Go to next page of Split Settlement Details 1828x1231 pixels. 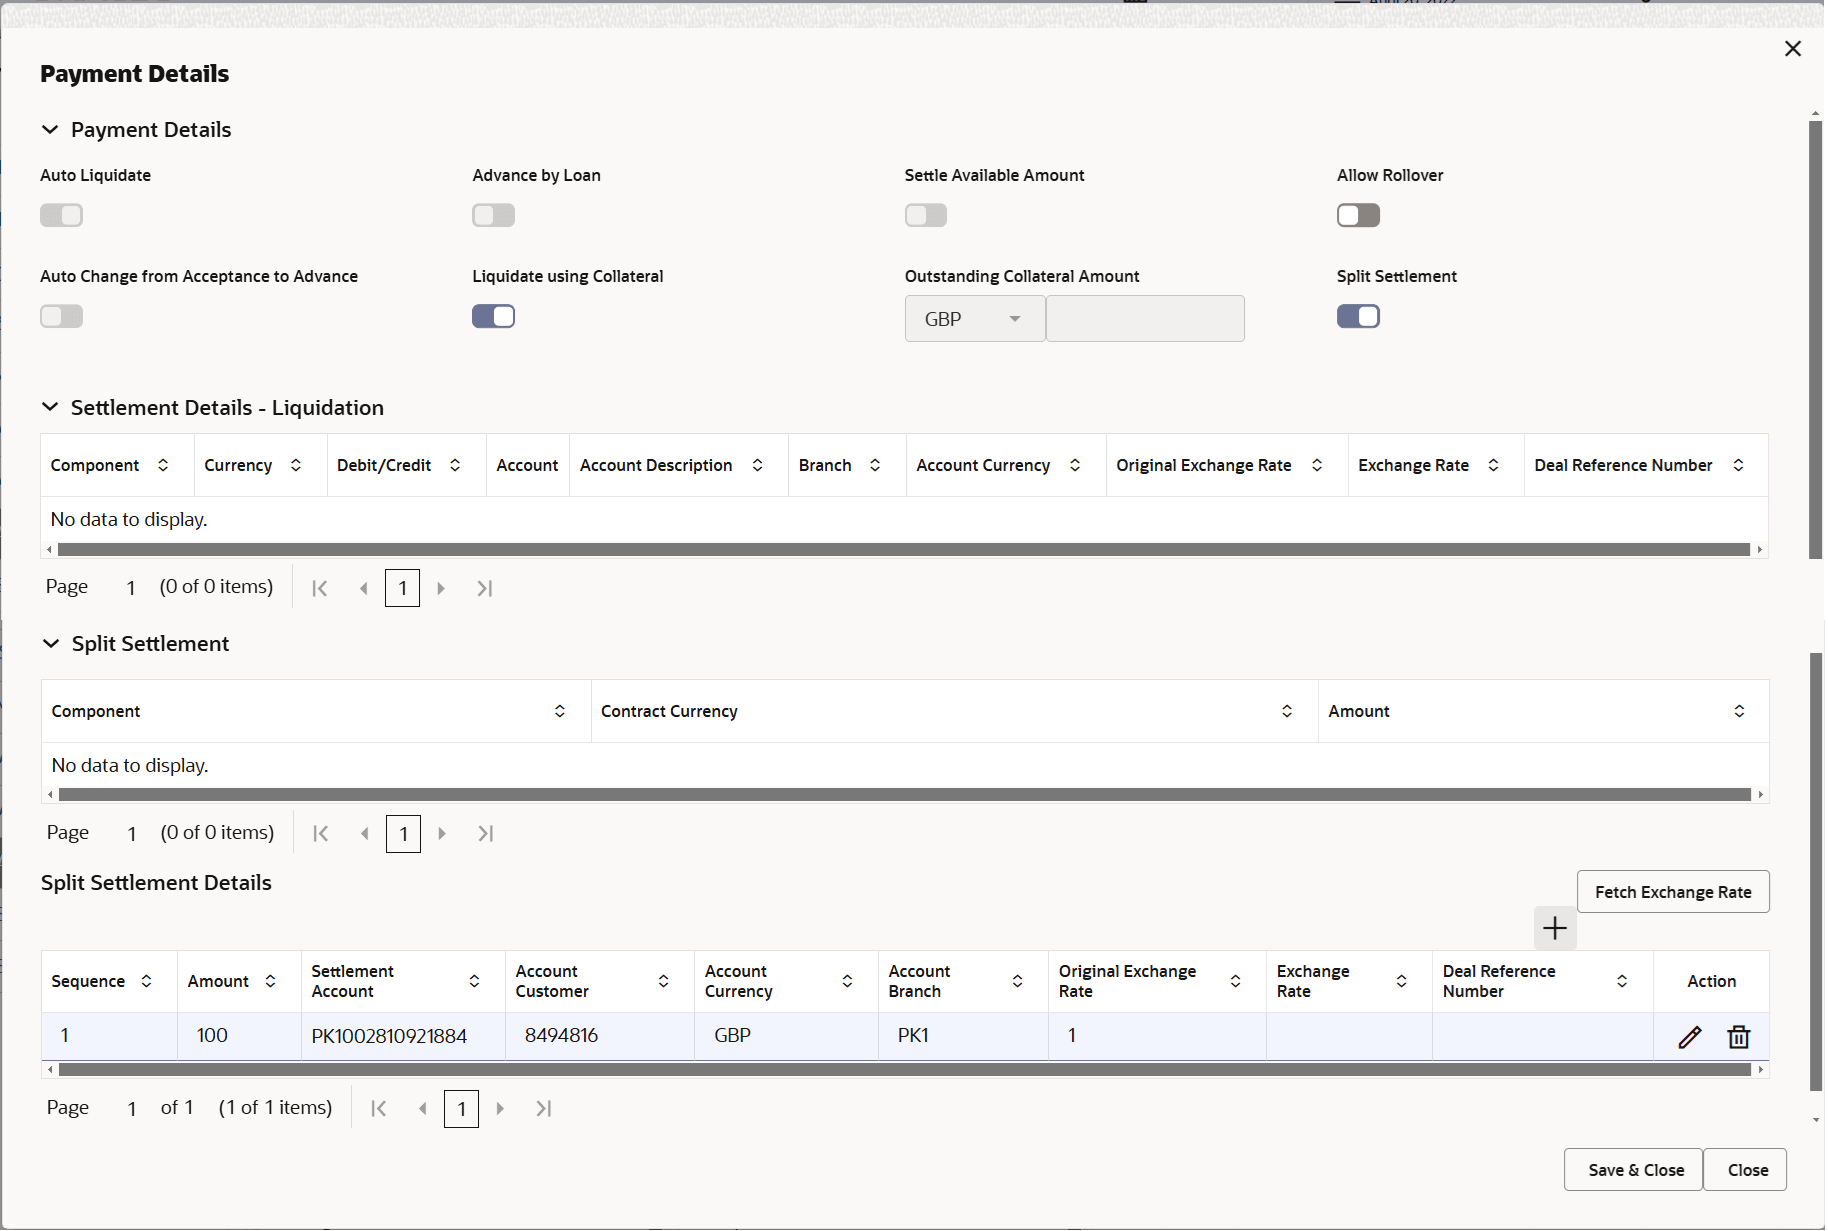pyautogui.click(x=500, y=1108)
